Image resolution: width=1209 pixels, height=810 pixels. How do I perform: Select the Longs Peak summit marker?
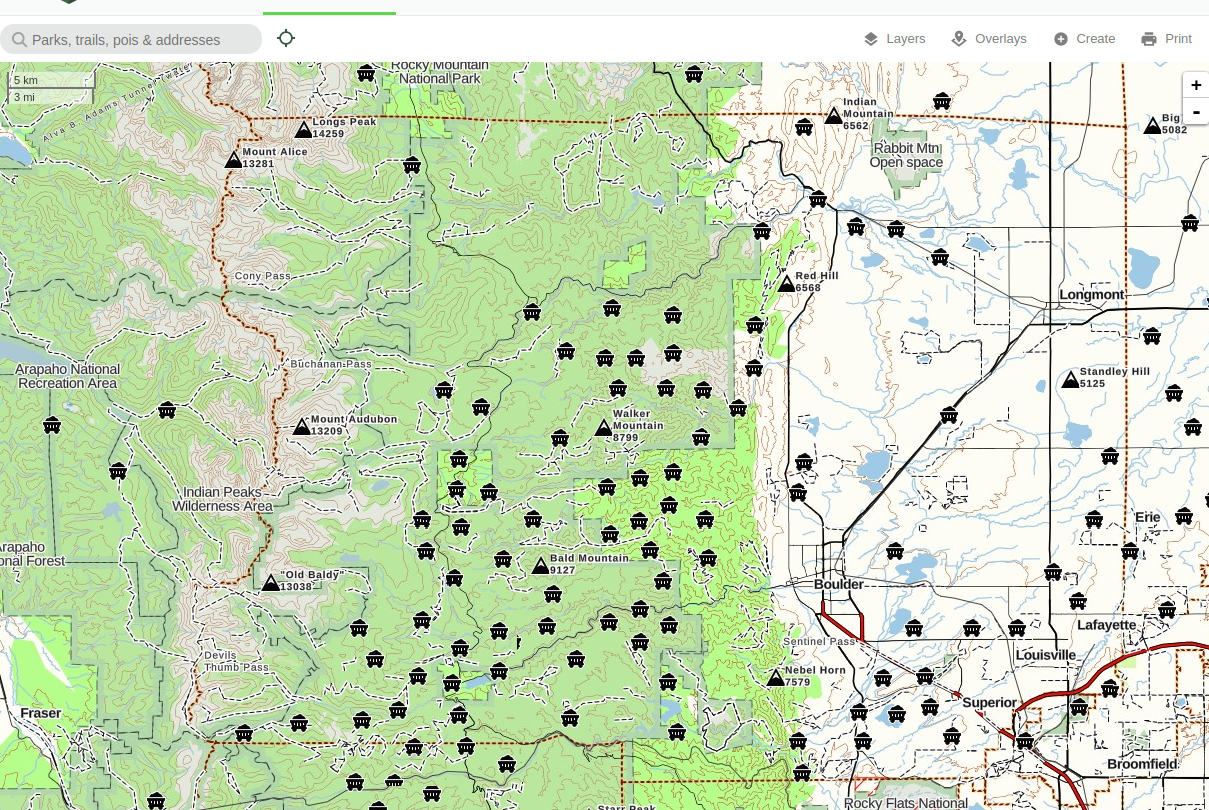[x=303, y=130]
